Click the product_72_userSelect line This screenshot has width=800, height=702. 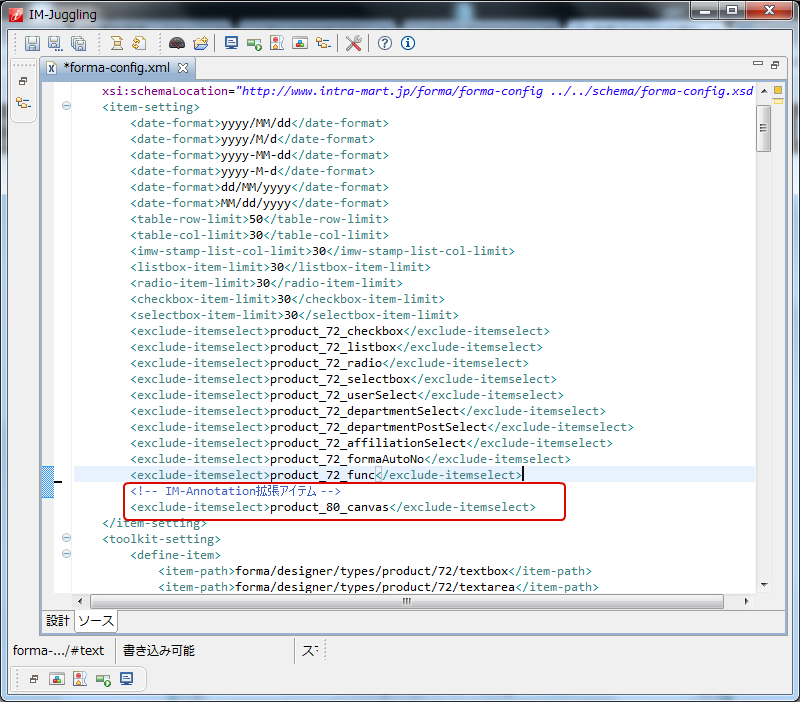click(347, 395)
